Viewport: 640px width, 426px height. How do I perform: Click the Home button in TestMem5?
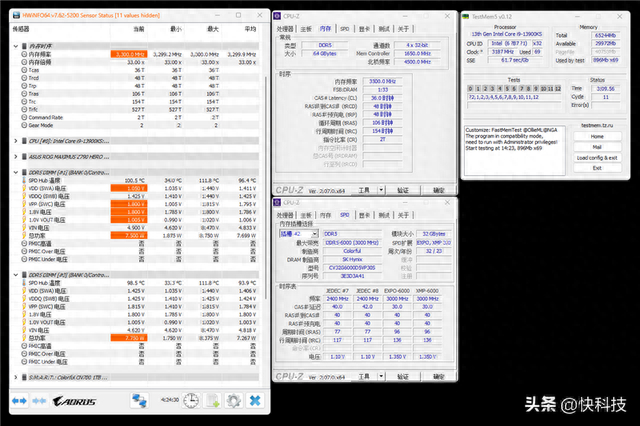596,136
